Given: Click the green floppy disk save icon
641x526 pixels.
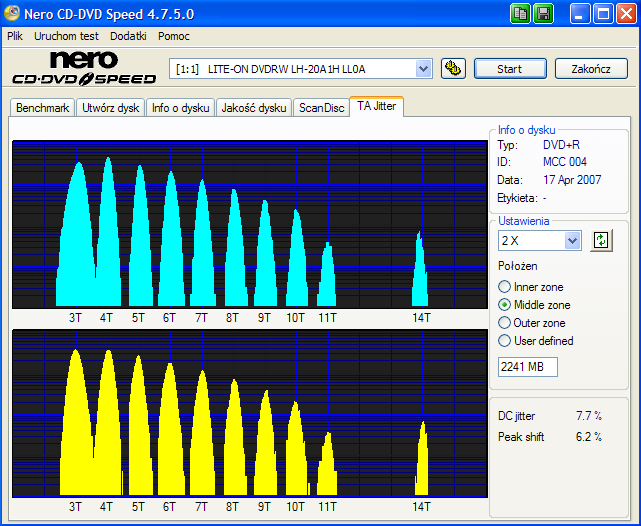Looking at the screenshot, I should [x=544, y=13].
